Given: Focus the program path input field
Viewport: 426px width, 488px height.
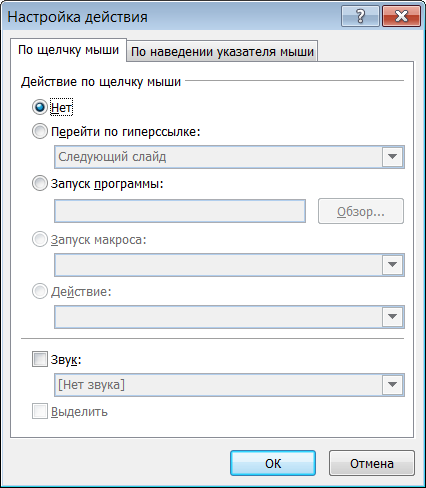Looking at the screenshot, I should point(180,211).
